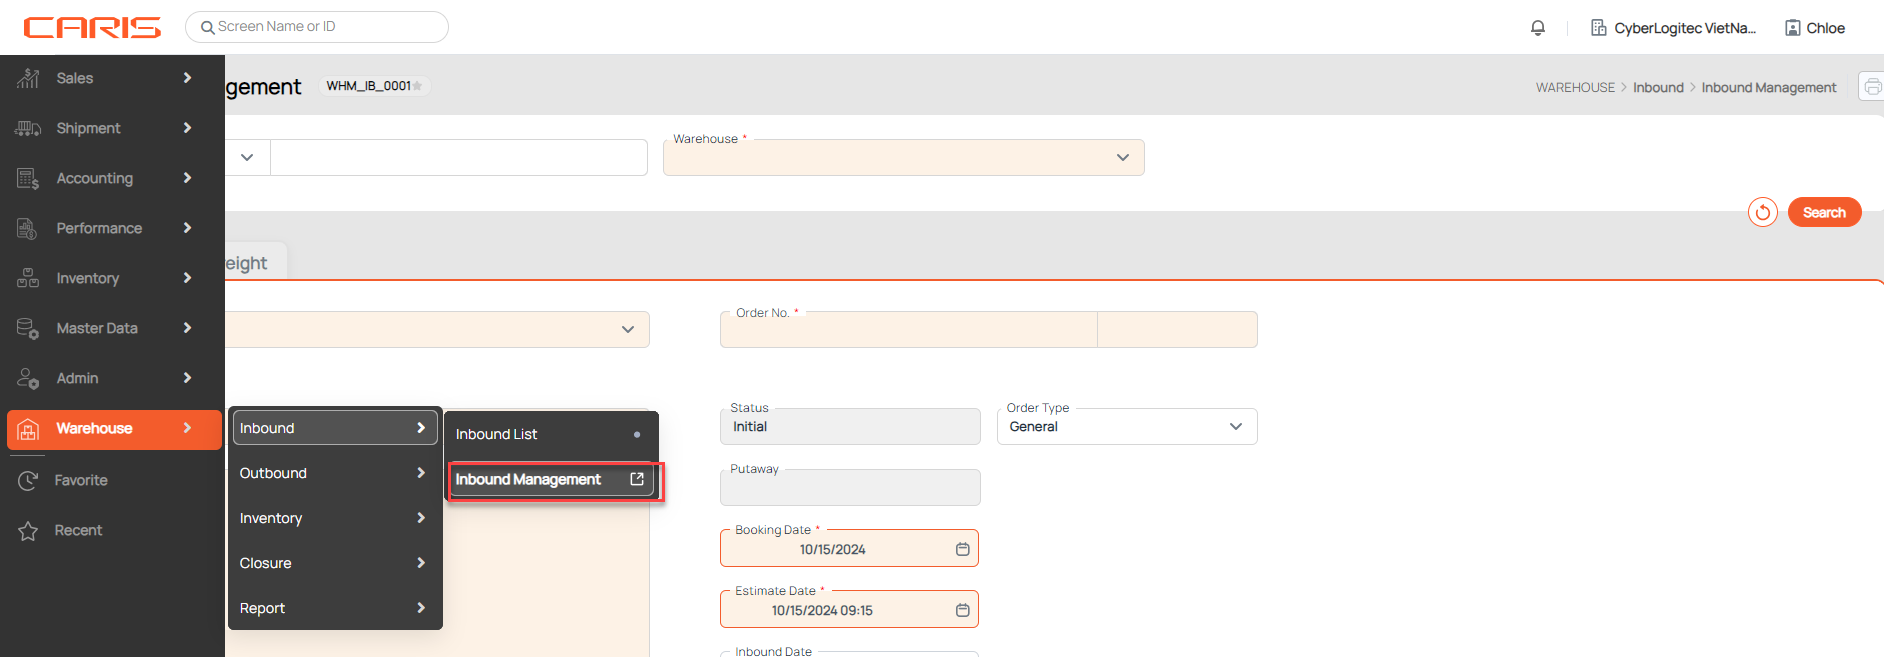Open the Order Type dropdown
The width and height of the screenshot is (1884, 657).
tap(1126, 427)
